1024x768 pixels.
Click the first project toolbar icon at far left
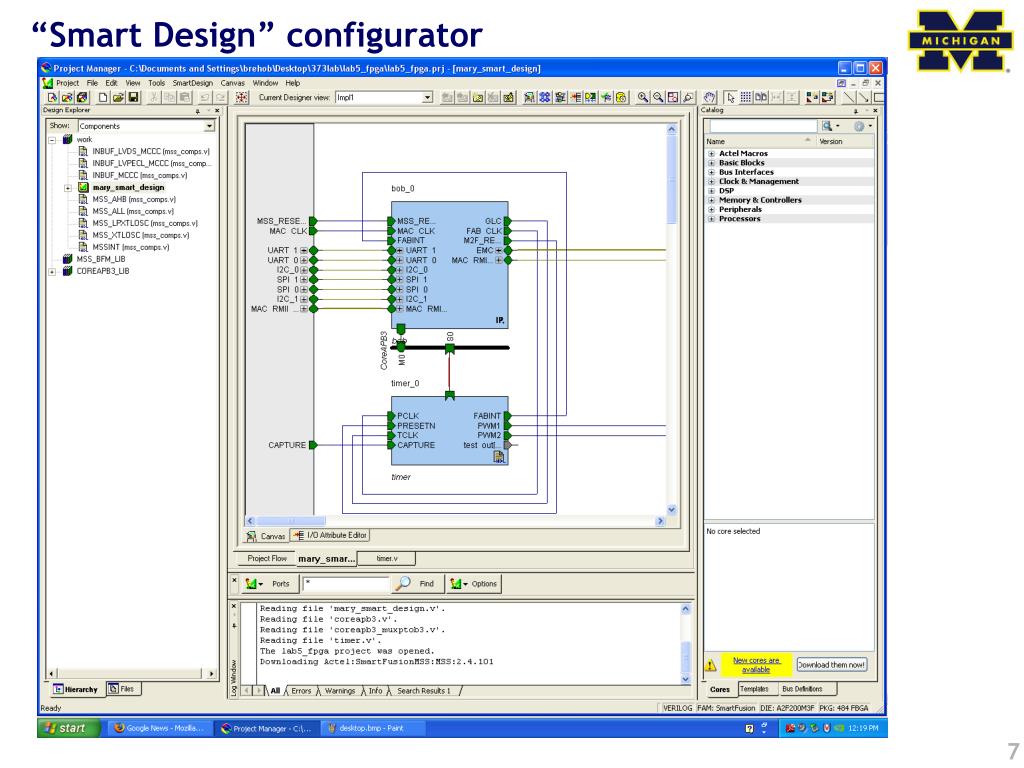[x=52, y=97]
